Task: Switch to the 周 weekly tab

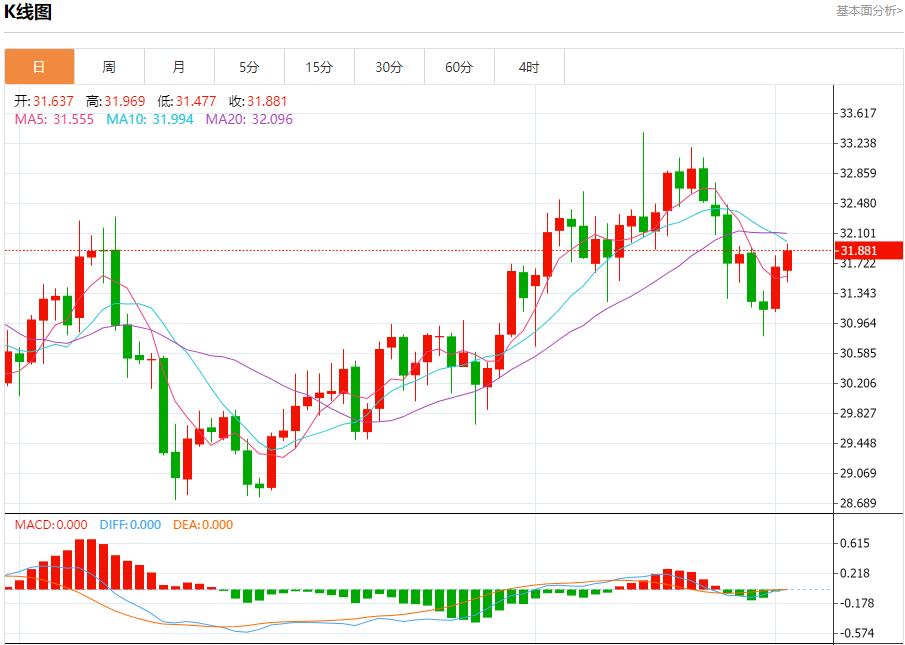Action: (109, 67)
